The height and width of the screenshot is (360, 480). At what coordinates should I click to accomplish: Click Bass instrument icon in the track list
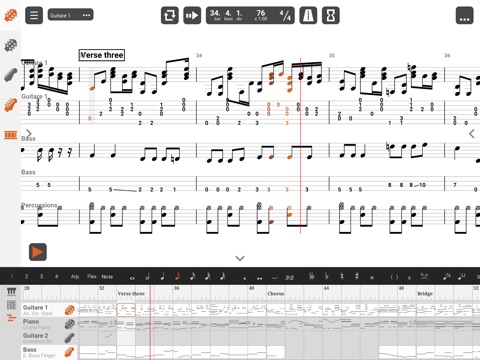pyautogui.click(x=69, y=352)
